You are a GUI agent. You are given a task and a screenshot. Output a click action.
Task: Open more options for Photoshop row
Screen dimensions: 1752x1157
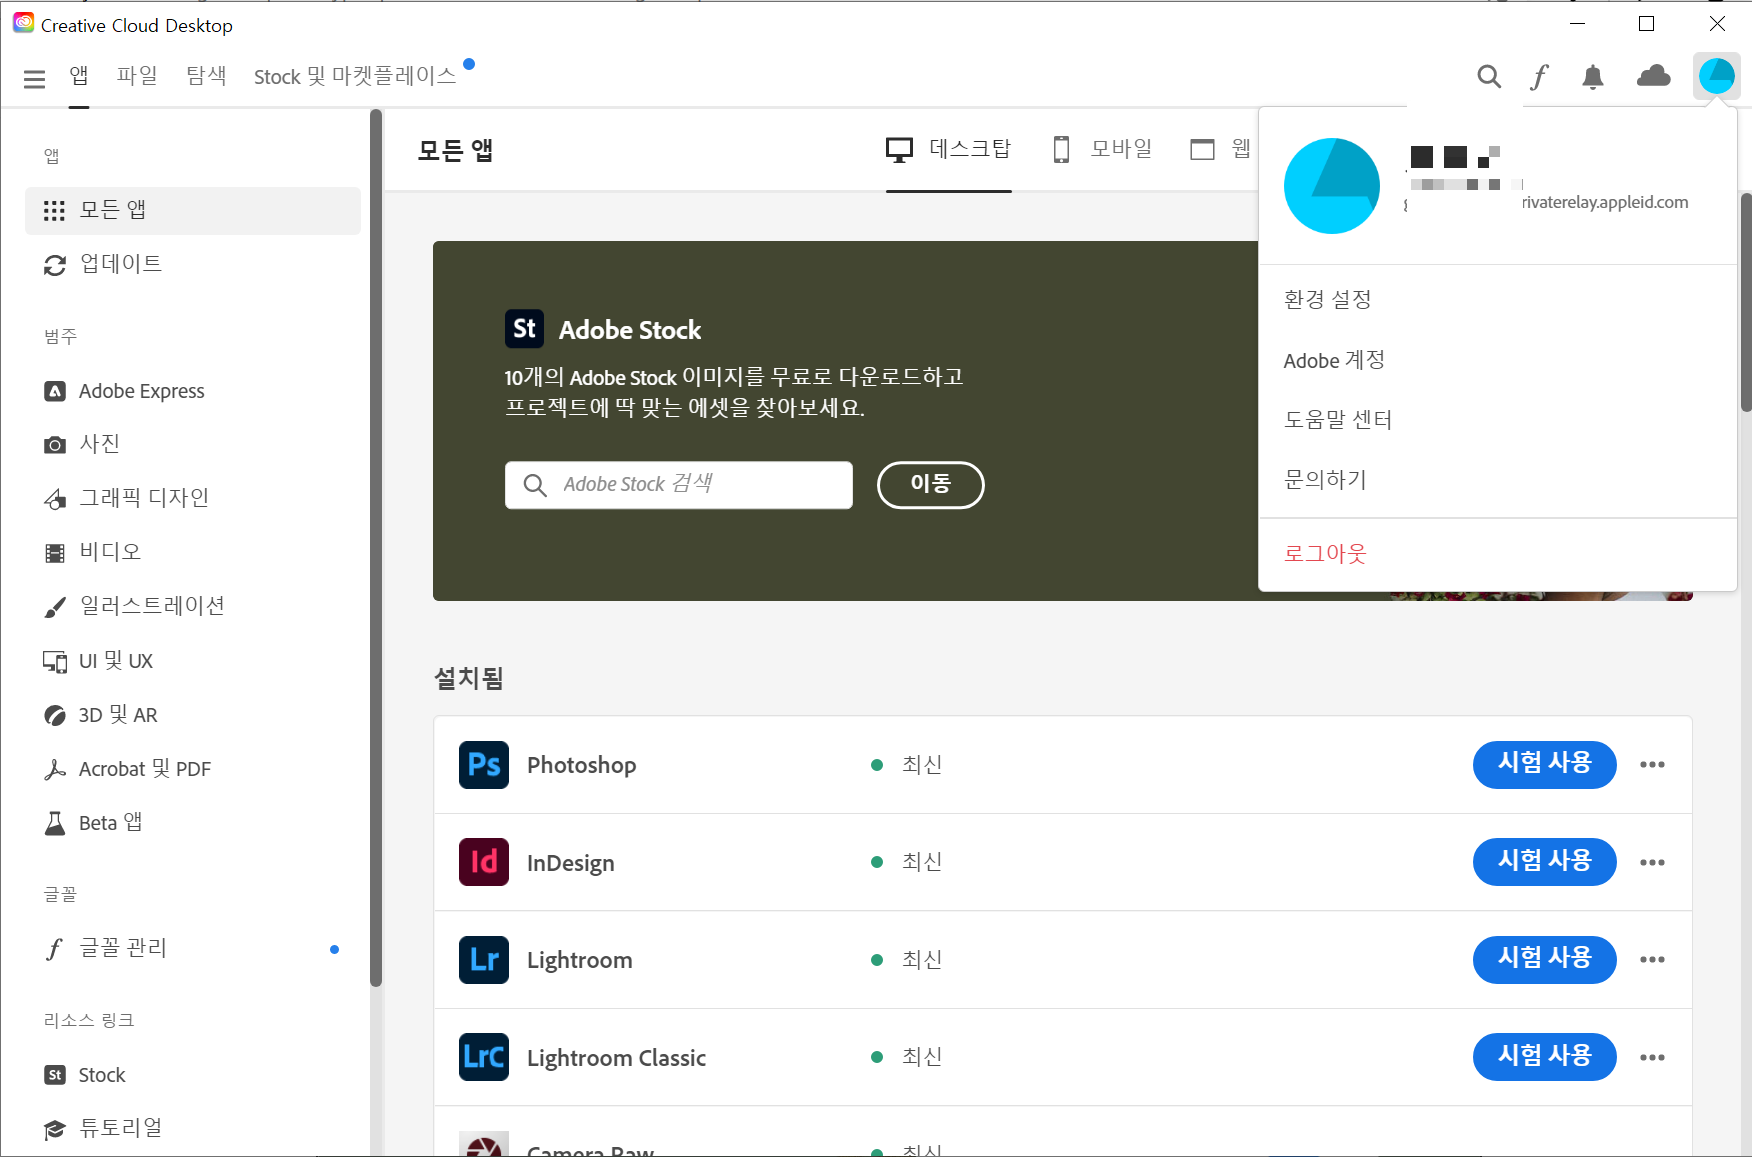(1652, 765)
